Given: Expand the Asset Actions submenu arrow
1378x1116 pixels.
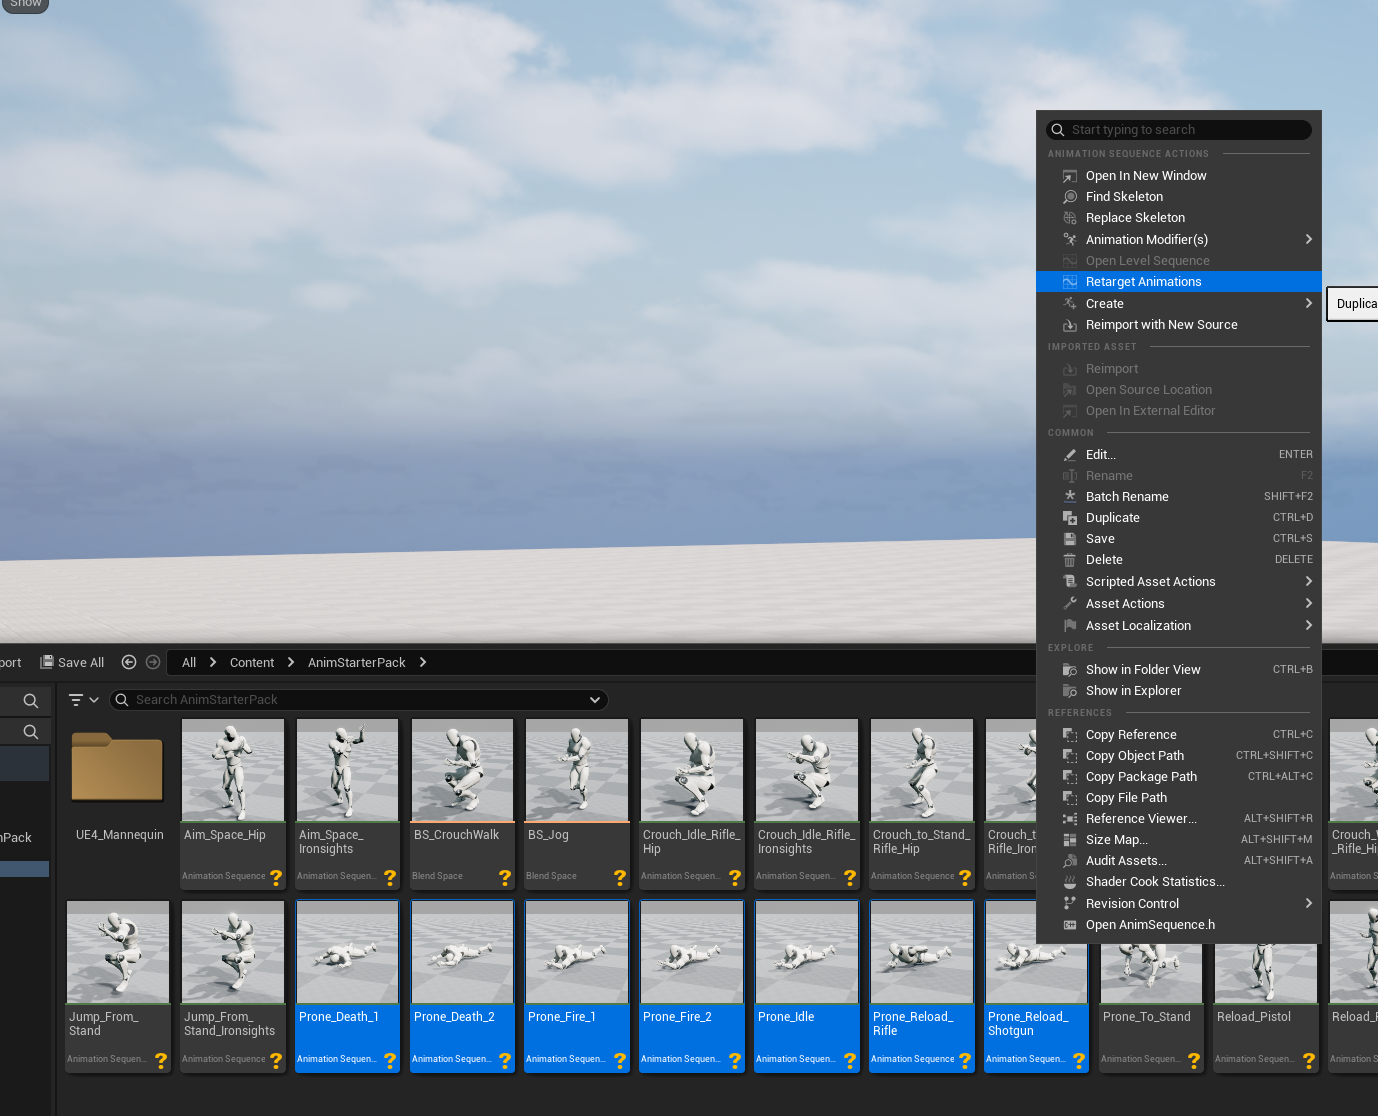Looking at the screenshot, I should coord(1308,604).
